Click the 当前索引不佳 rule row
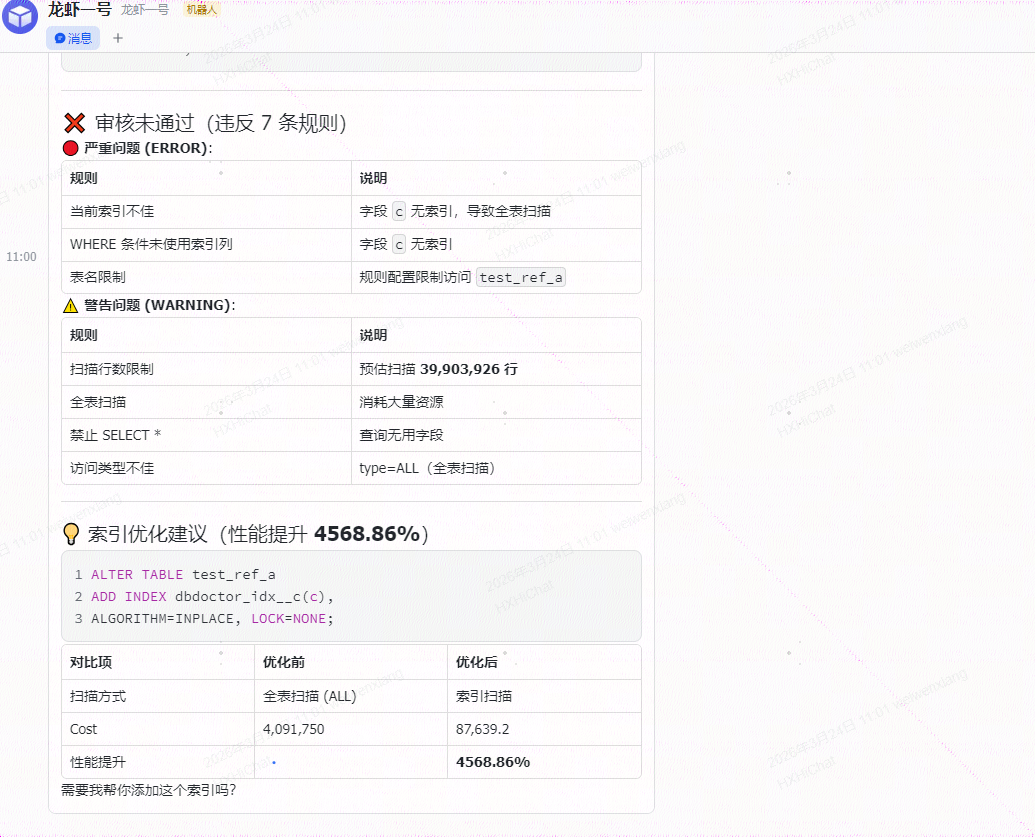 pyautogui.click(x=351, y=211)
